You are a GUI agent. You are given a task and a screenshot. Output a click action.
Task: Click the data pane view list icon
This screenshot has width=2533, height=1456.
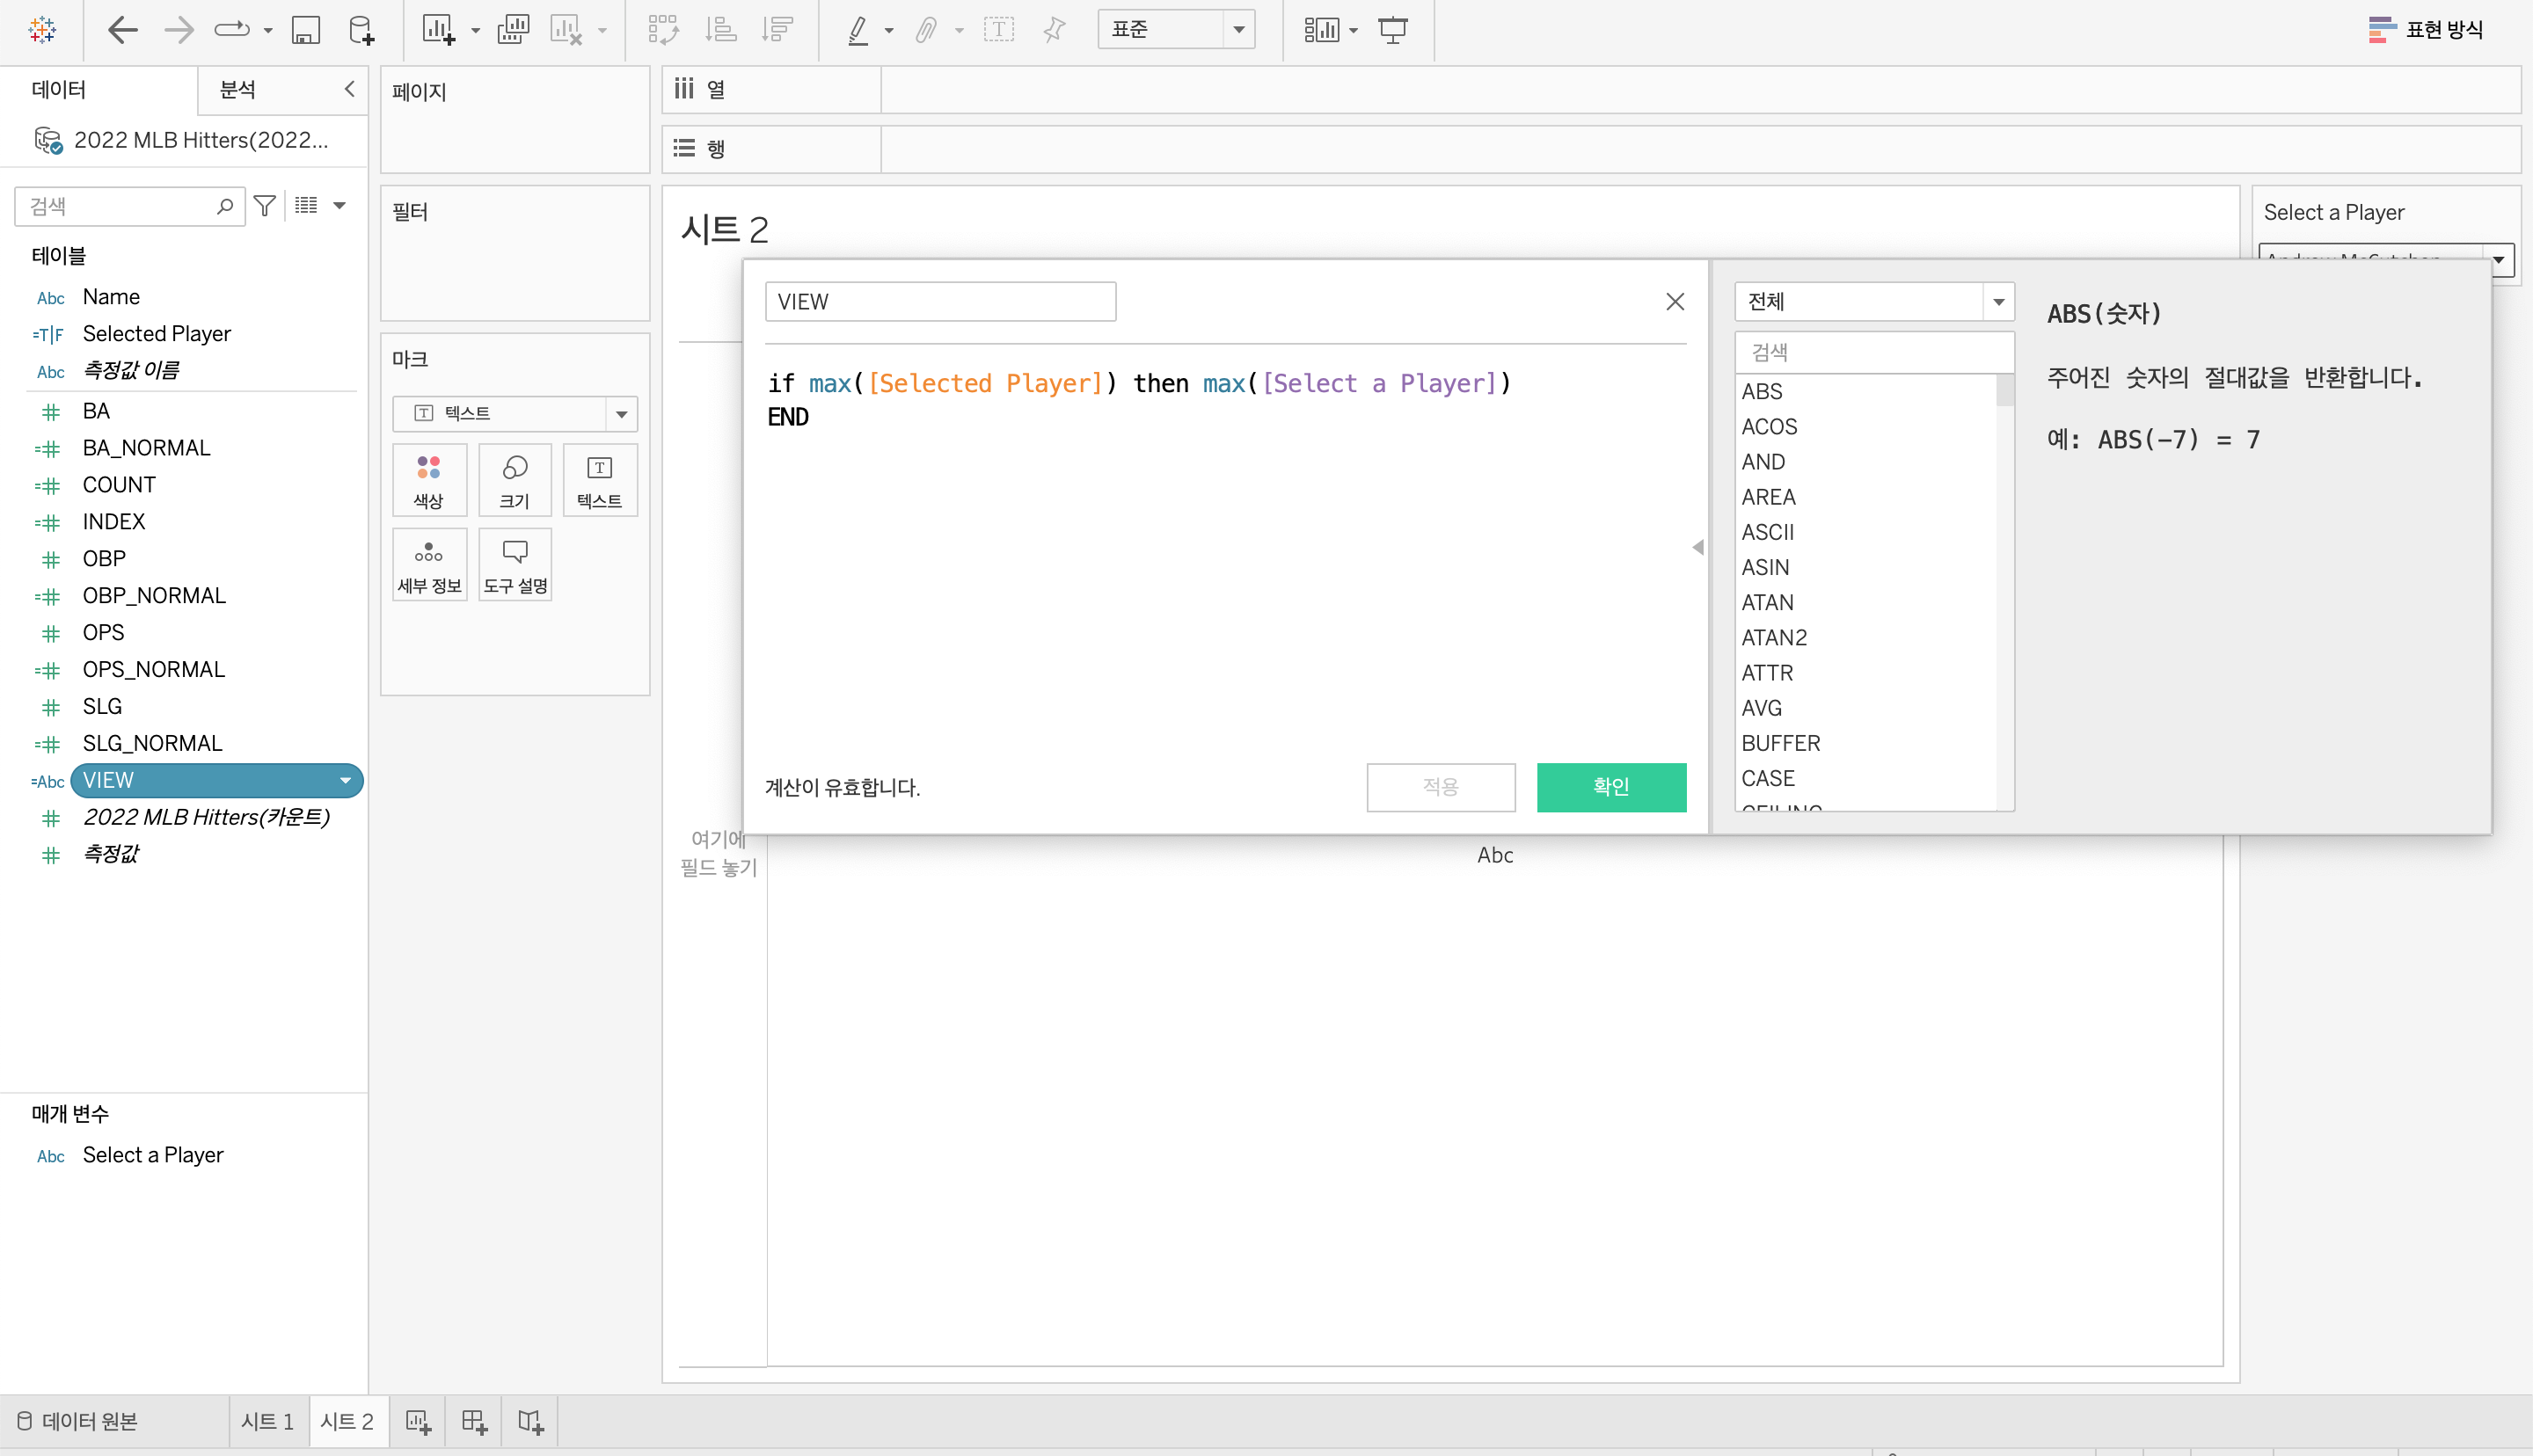coord(306,206)
